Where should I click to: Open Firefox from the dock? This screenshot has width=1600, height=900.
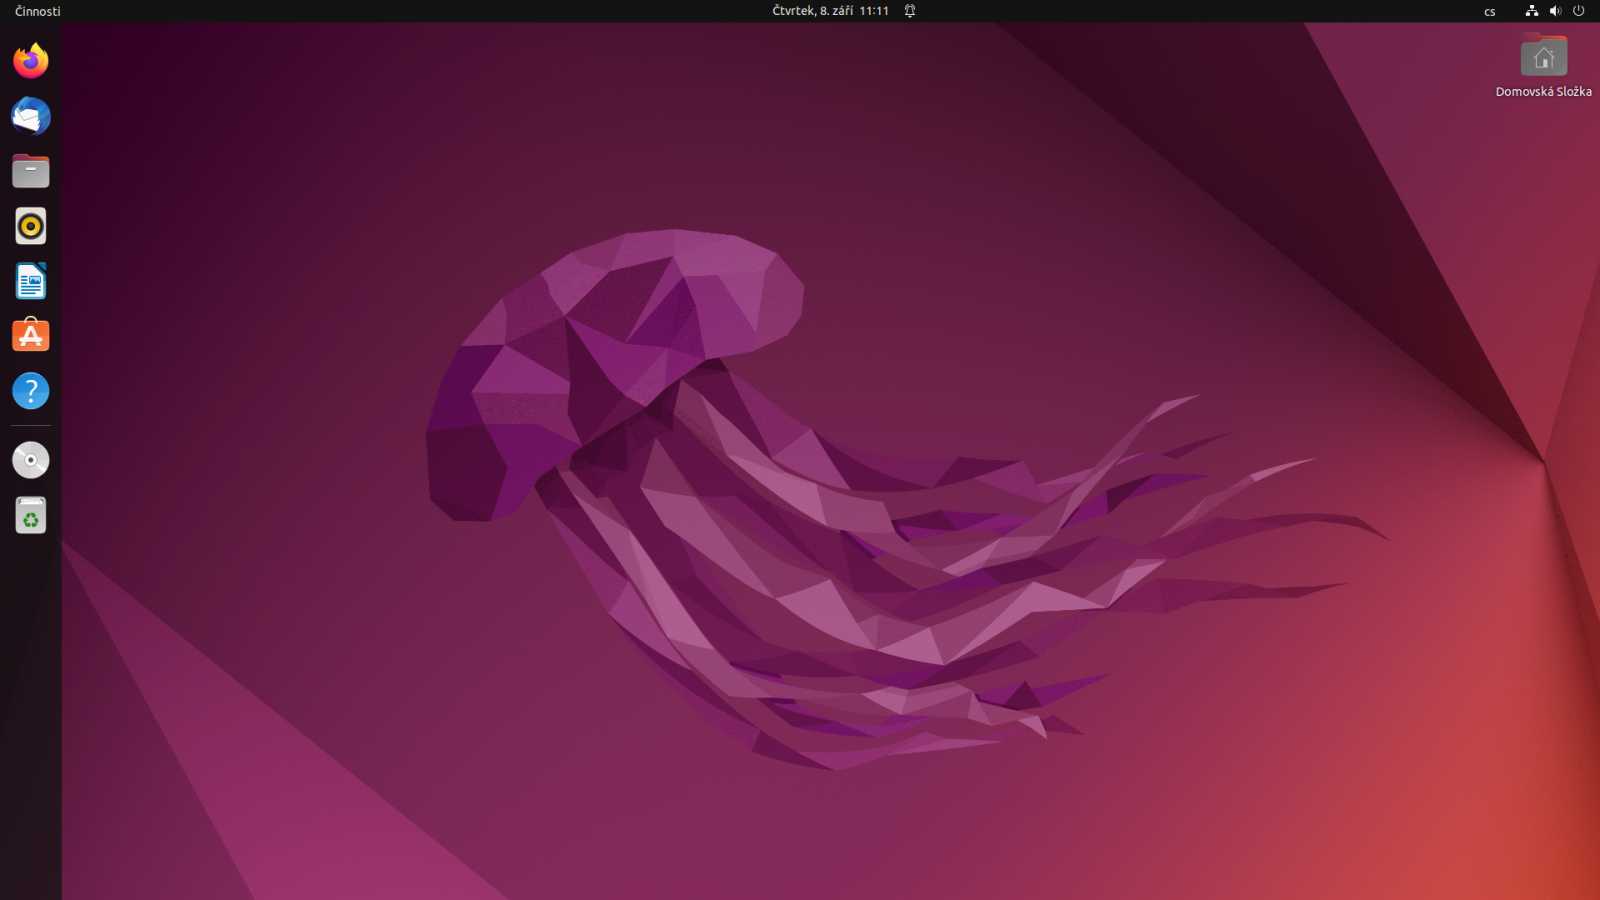pyautogui.click(x=31, y=61)
